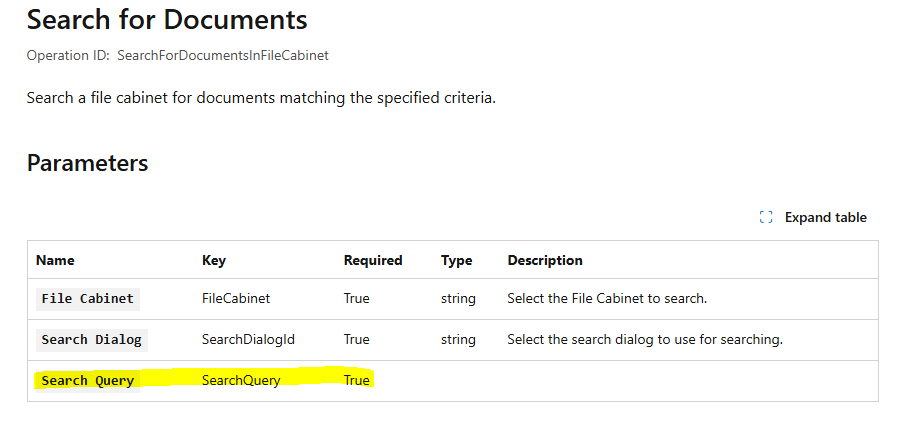The image size is (898, 422).
Task: Click the File Cabinet row's string type
Action: (458, 298)
